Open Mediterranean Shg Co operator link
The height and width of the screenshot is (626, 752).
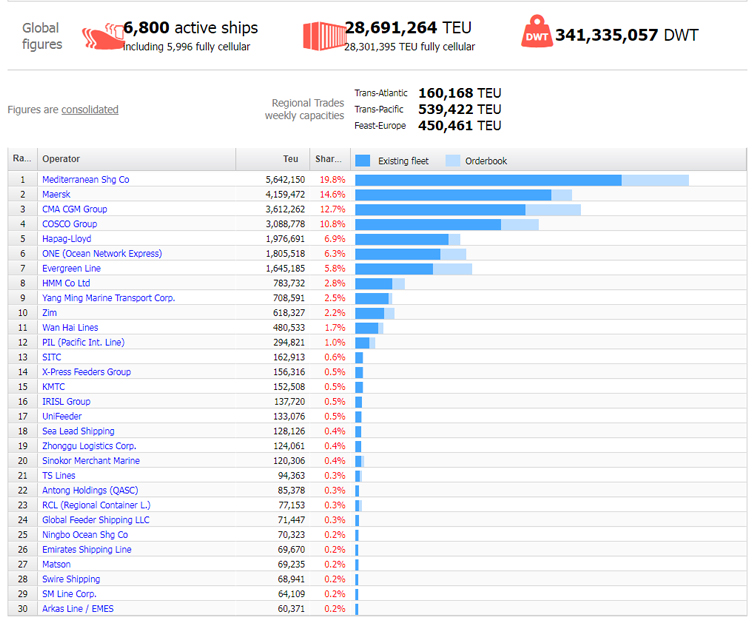(x=86, y=179)
